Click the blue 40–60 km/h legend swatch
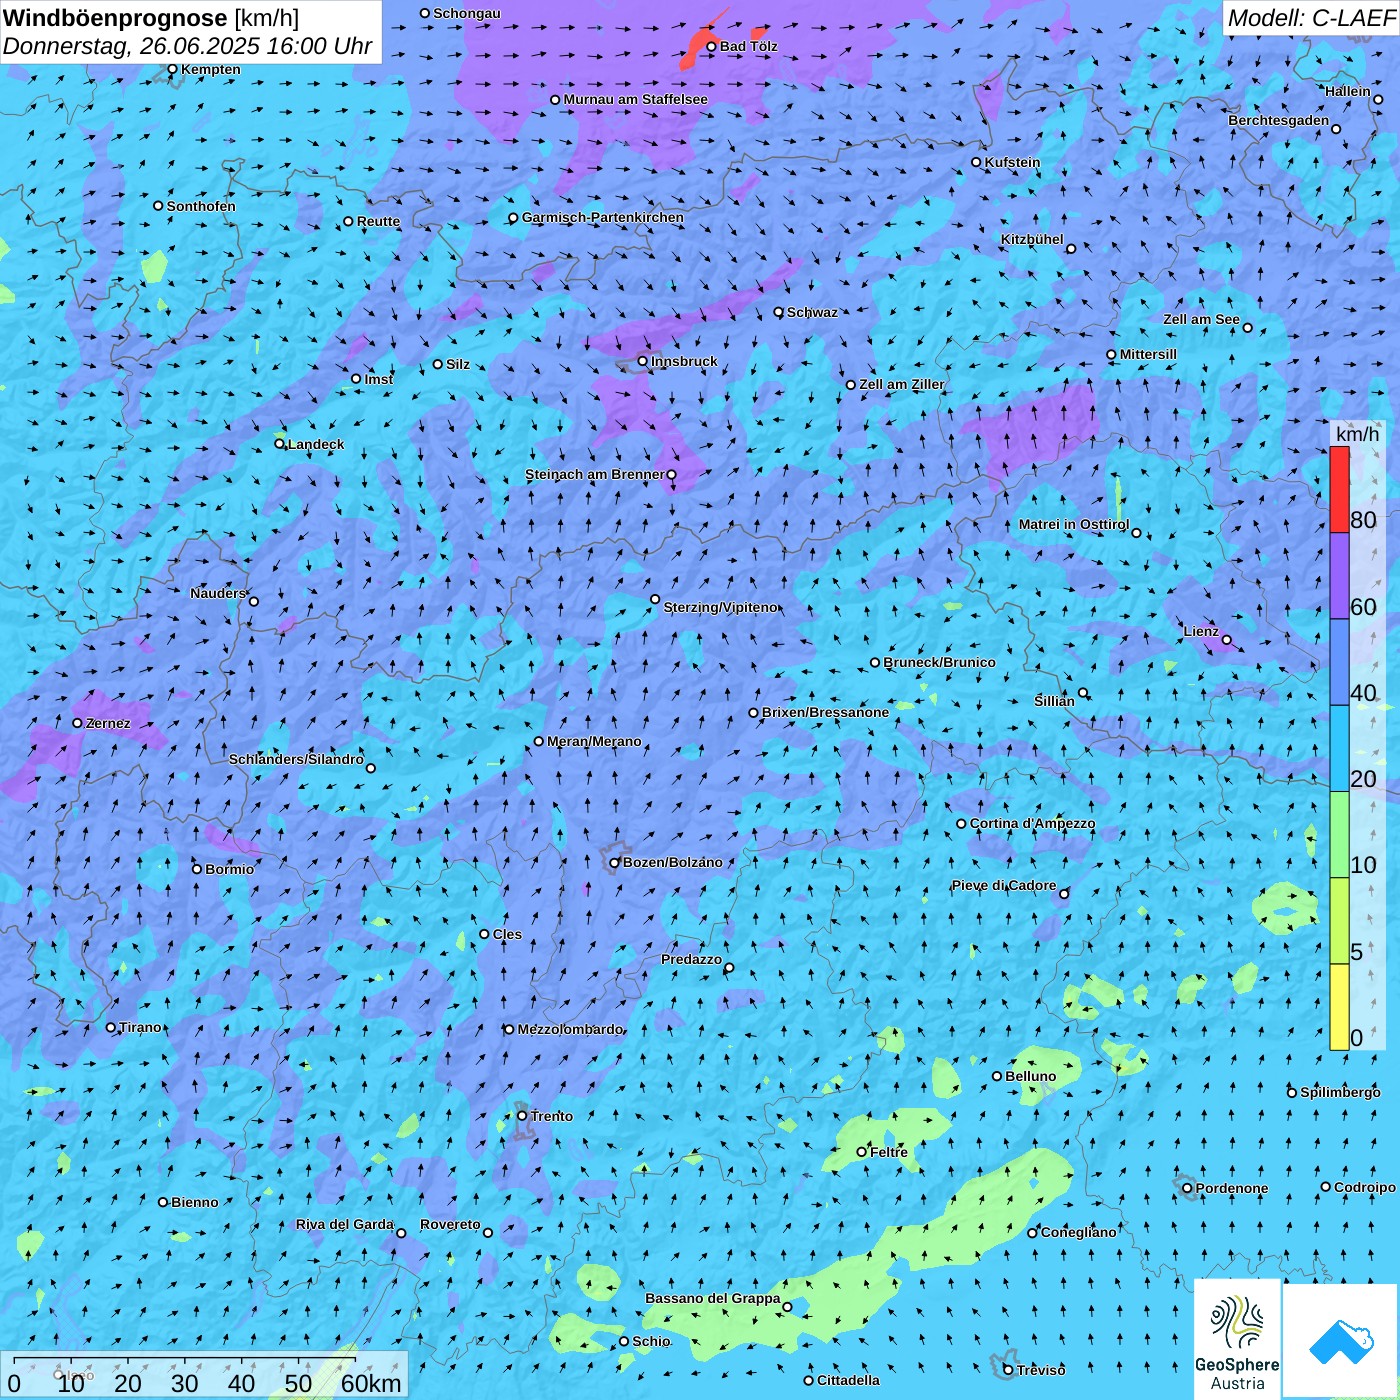Screen dimensions: 1400x1400 pyautogui.click(x=1339, y=663)
